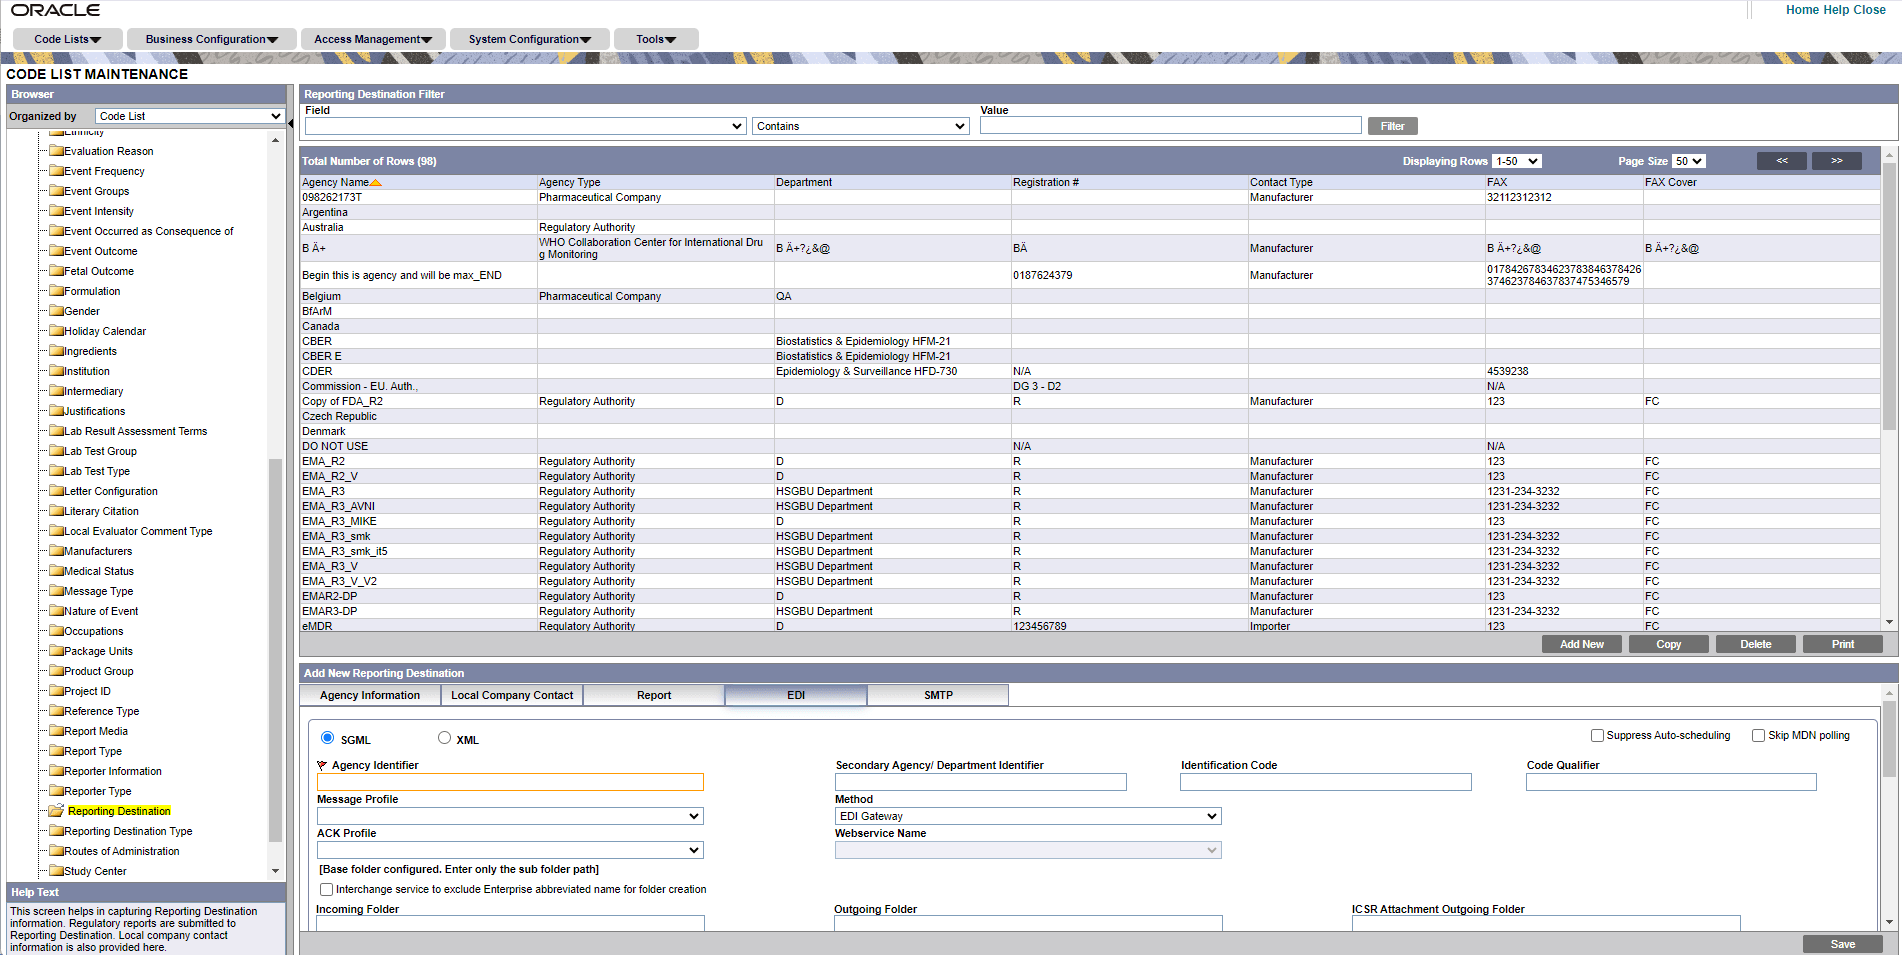Viewport: 1902px width, 955px height.
Task: Switch to the Report tab
Action: pos(654,695)
